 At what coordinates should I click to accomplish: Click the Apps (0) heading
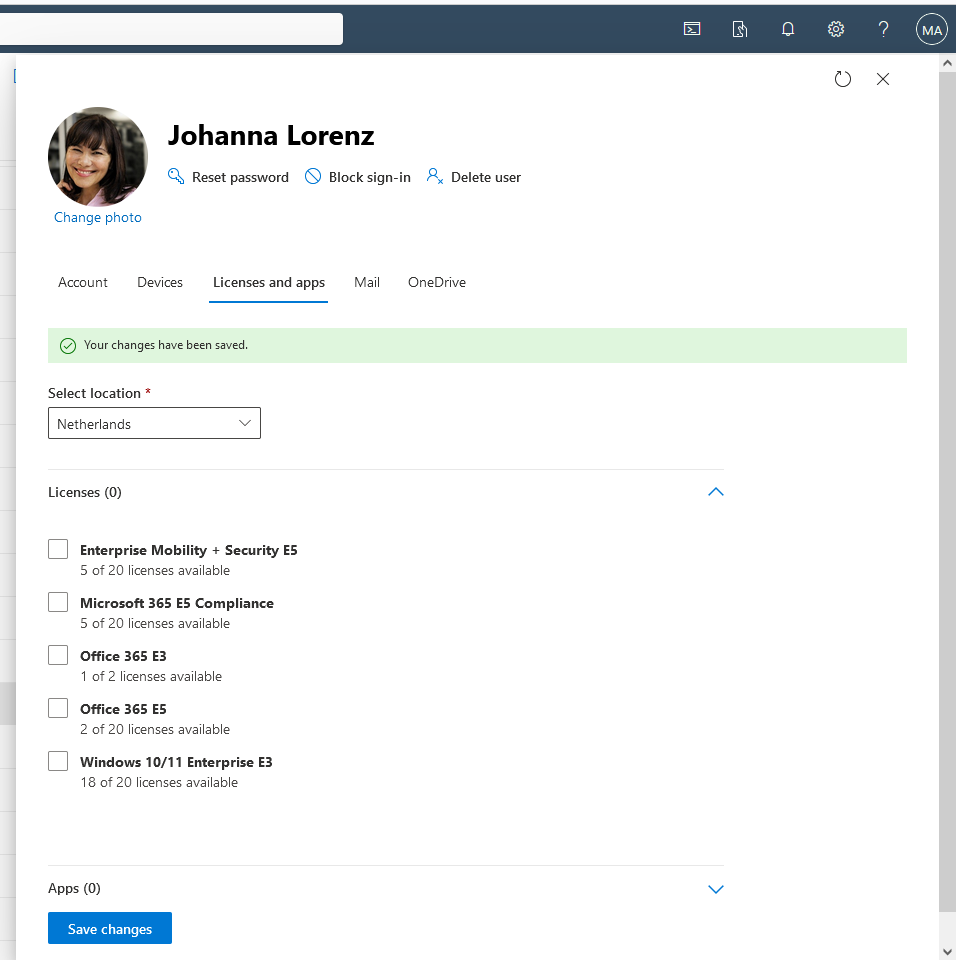(x=74, y=888)
